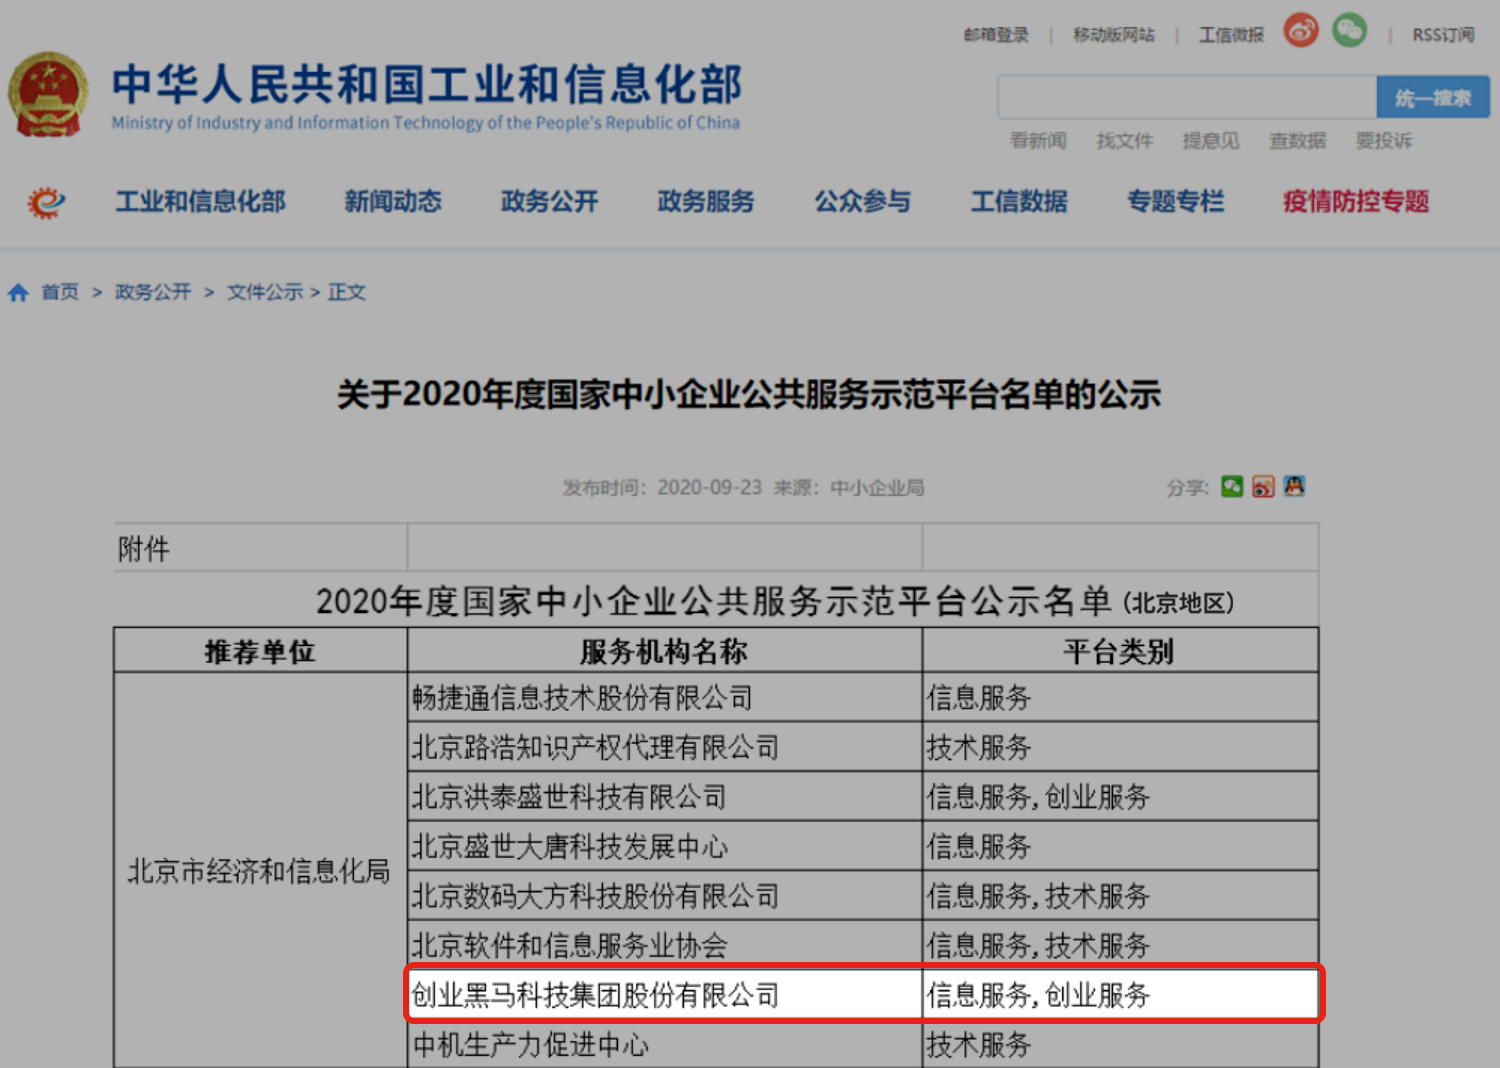
Task: Click the 北京洪泰盛世科技有限公司 cell
Action: click(x=664, y=797)
